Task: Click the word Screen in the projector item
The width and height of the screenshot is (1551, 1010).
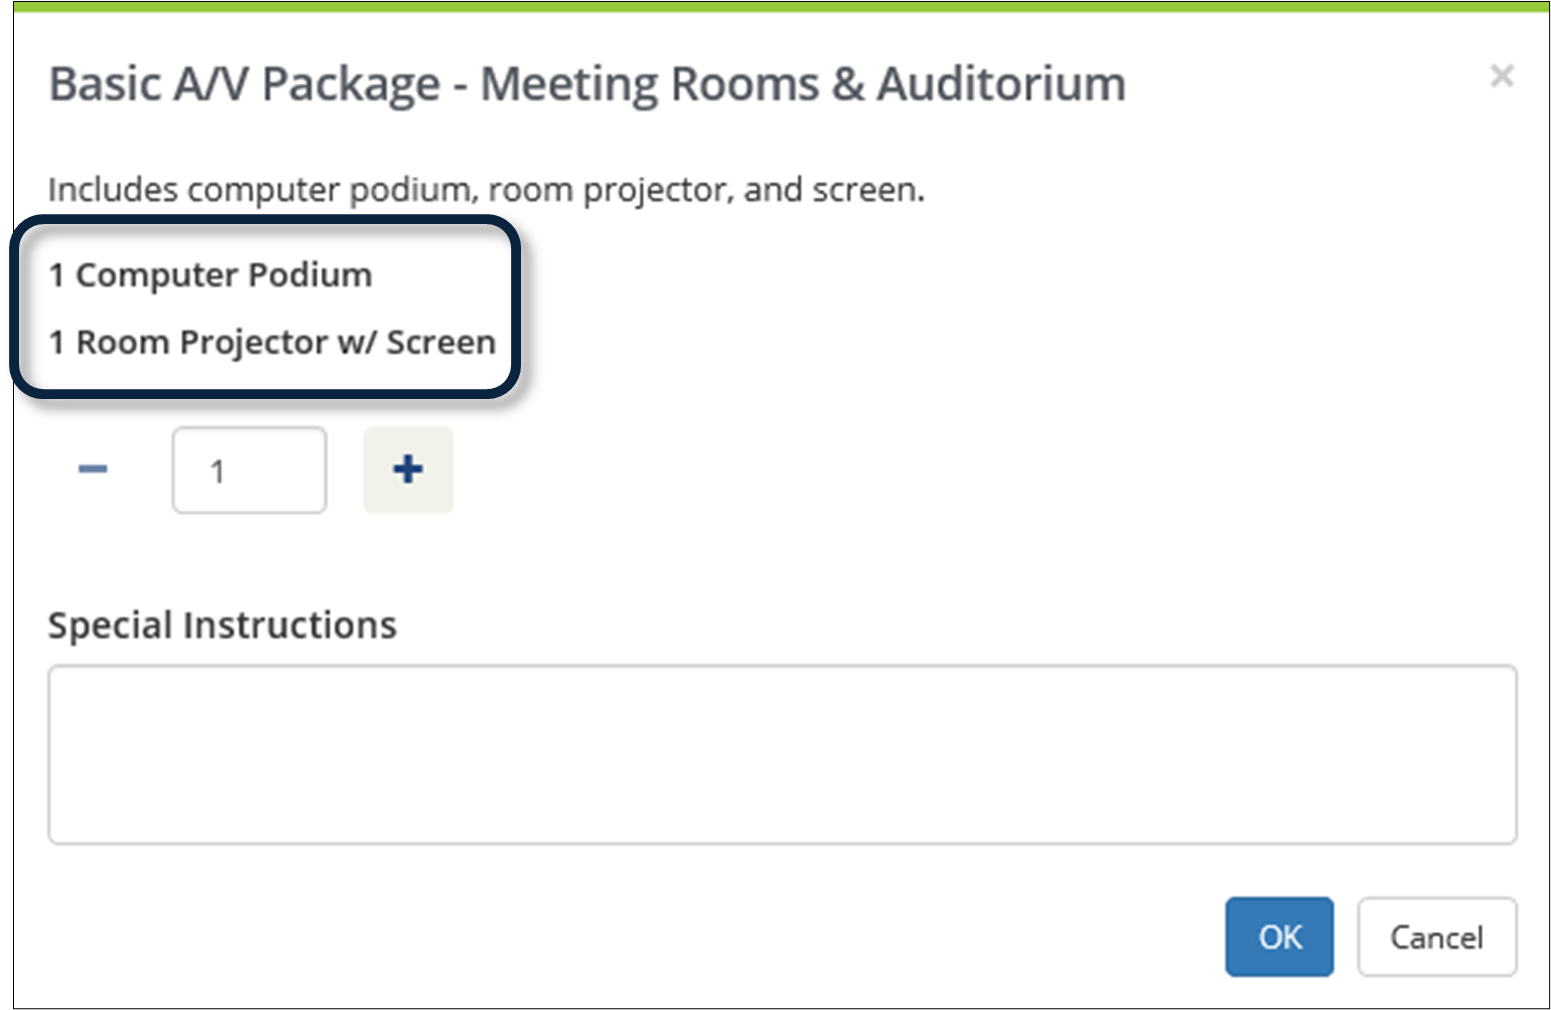Action: 441,343
